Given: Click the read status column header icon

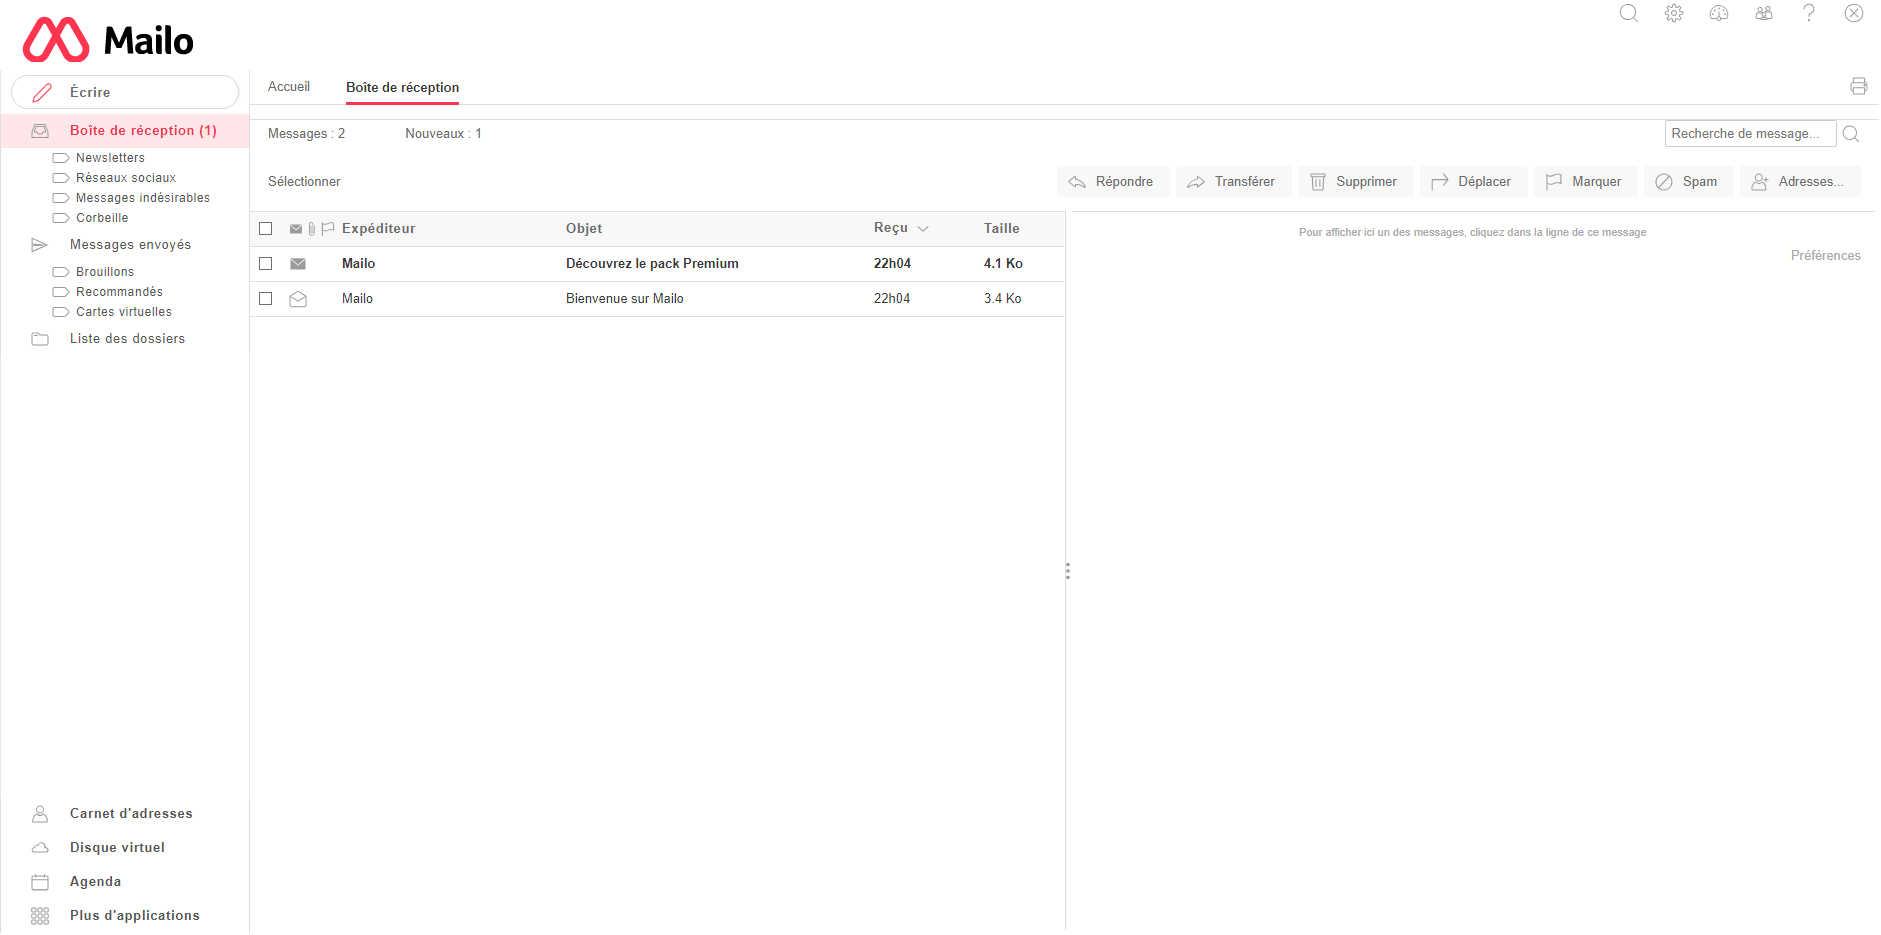Looking at the screenshot, I should pyautogui.click(x=296, y=229).
